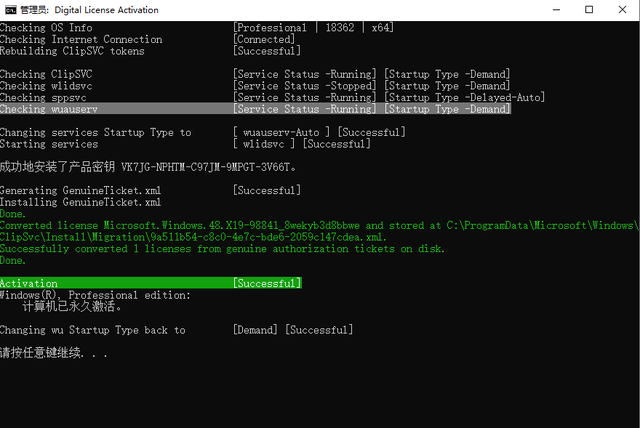Click the cmd icon in the title bar
This screenshot has height=428, width=640.
pos(11,10)
